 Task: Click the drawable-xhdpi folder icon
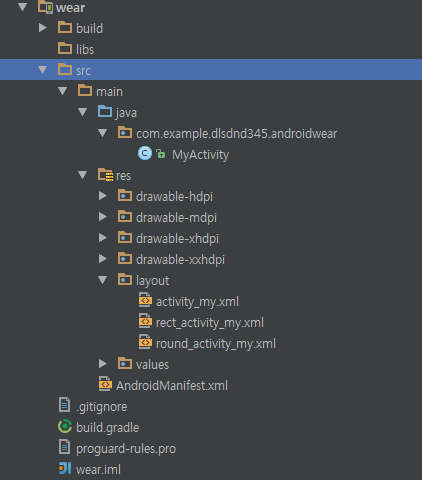coord(125,237)
